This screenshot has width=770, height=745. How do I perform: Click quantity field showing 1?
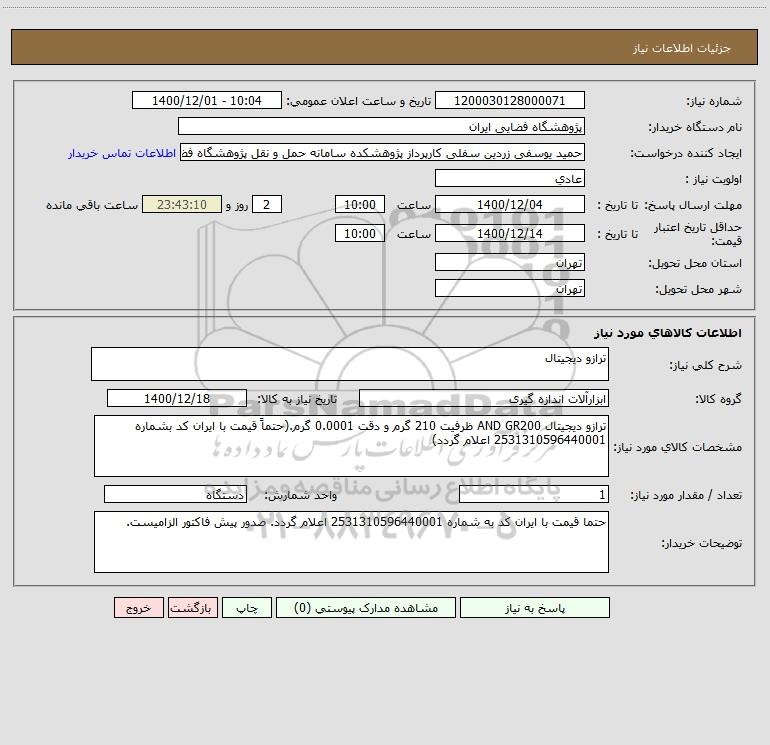click(534, 495)
